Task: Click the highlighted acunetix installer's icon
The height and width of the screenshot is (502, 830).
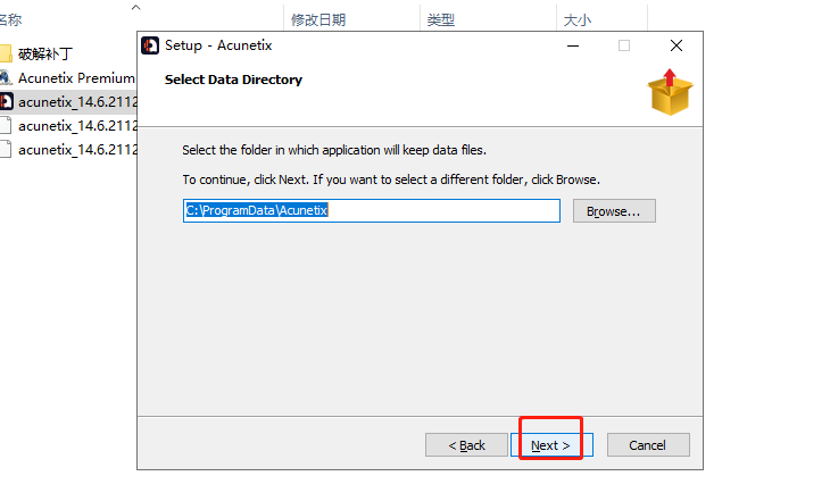Action: (6, 102)
